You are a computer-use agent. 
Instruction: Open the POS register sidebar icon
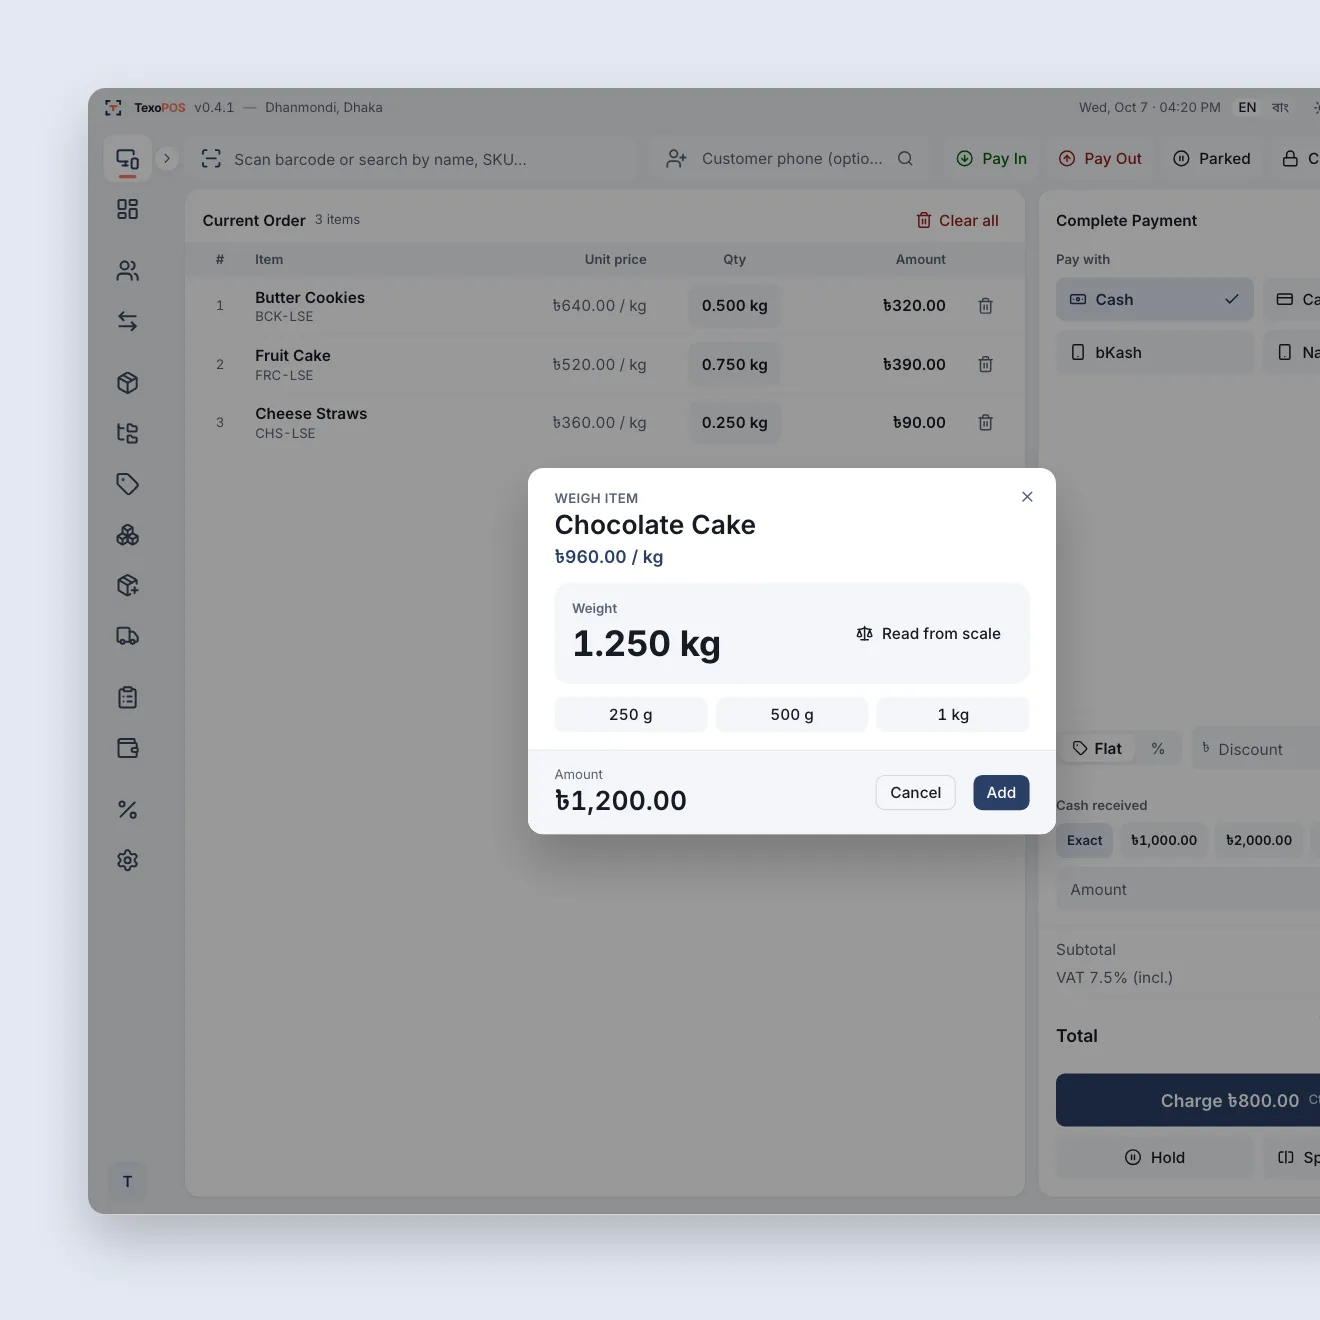point(127,159)
